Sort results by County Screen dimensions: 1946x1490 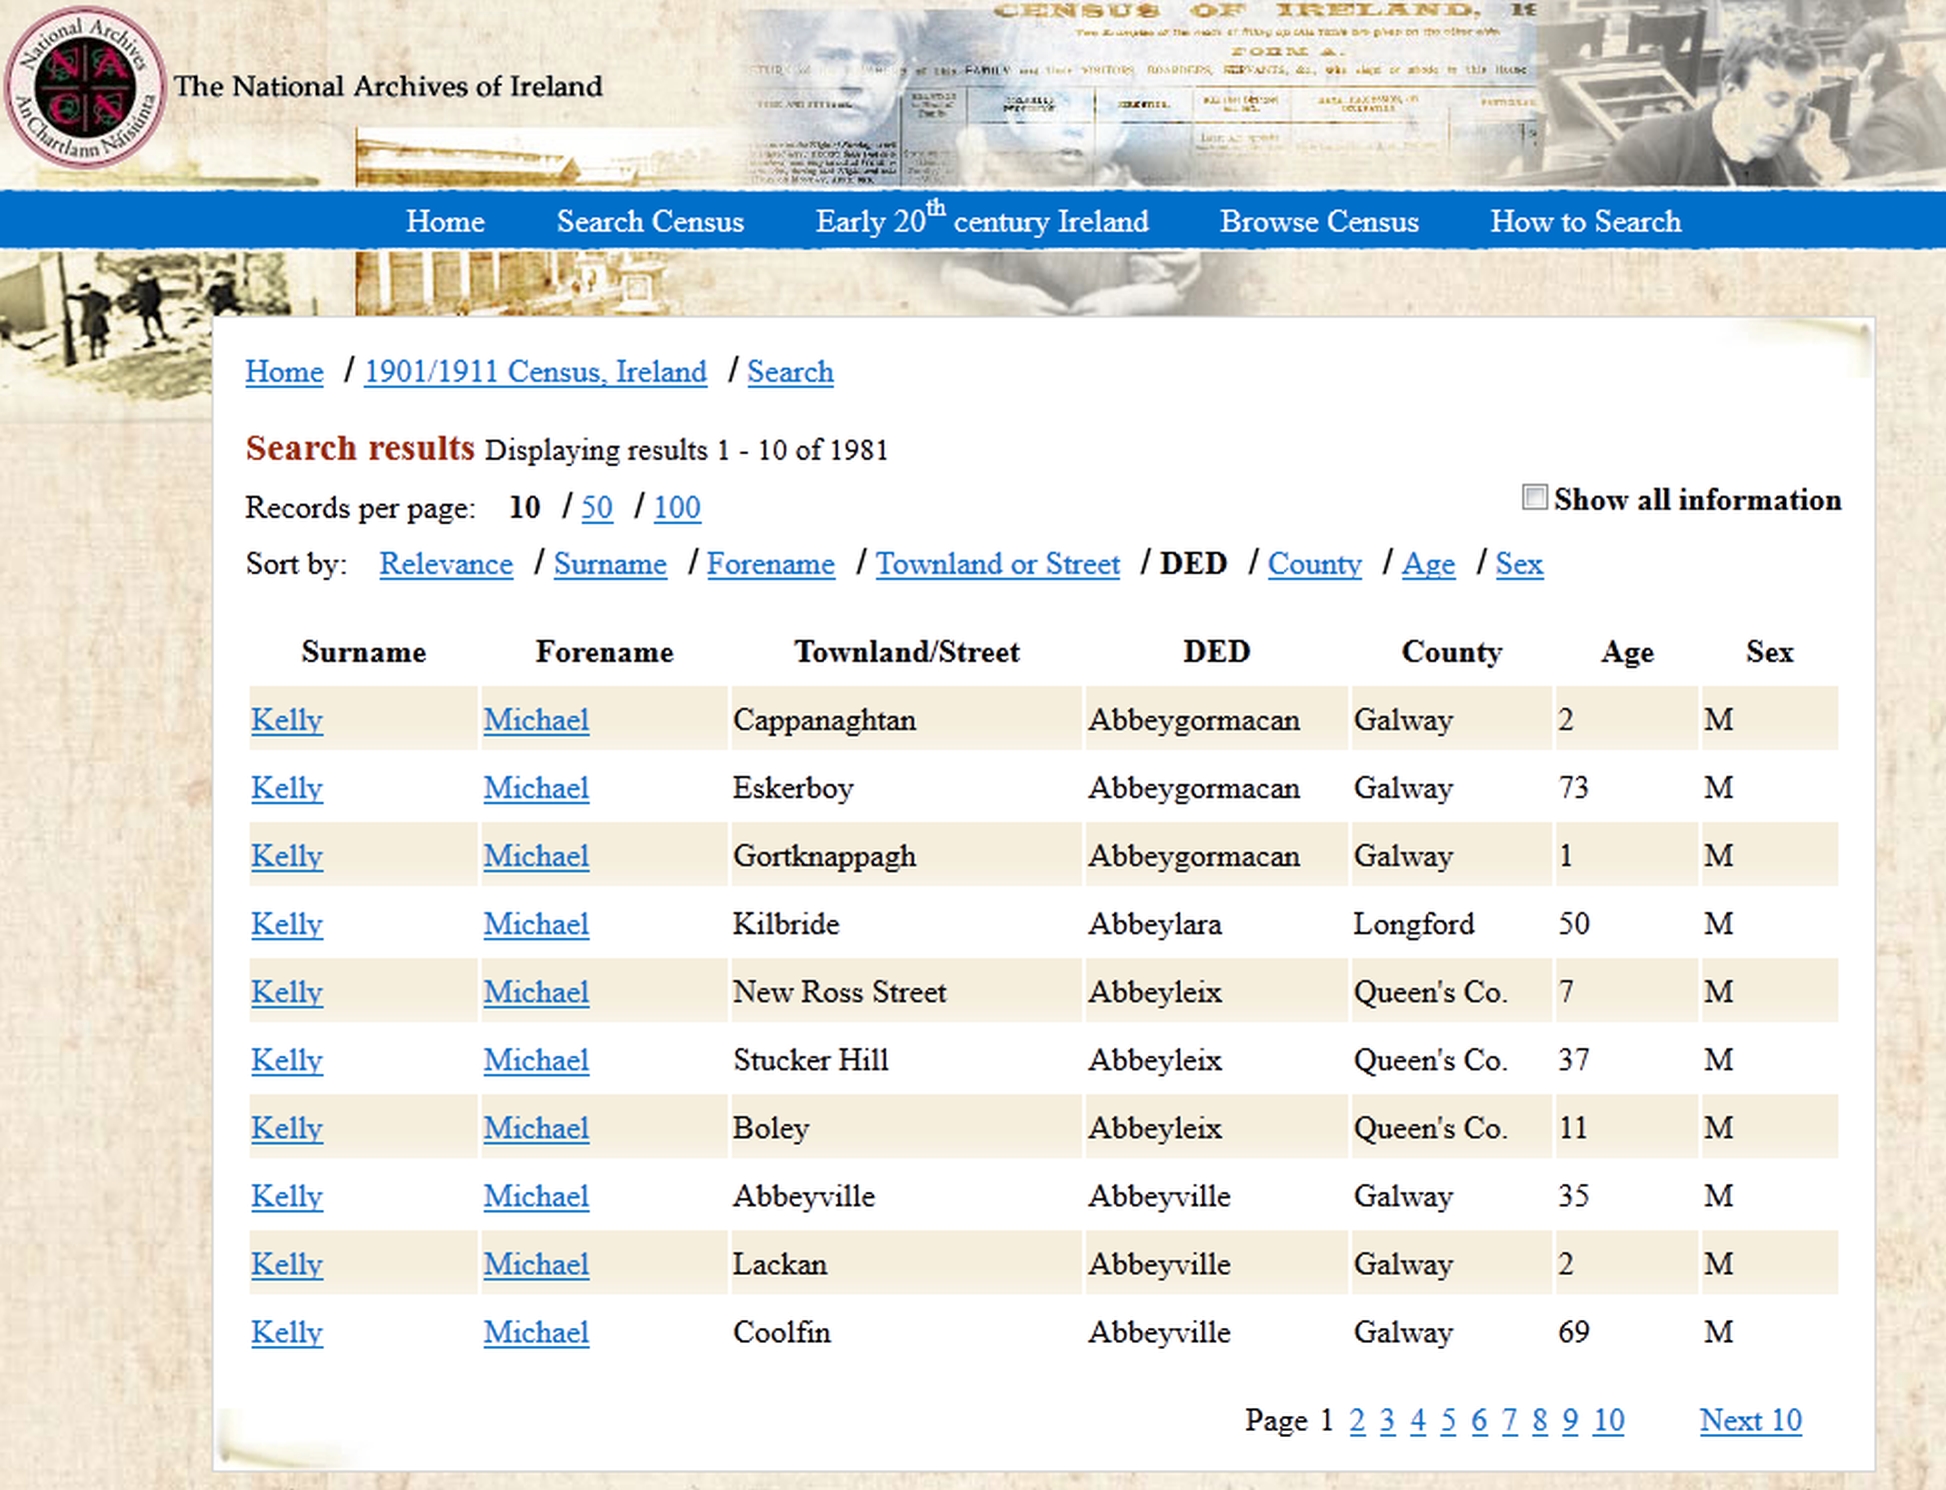pos(1315,563)
